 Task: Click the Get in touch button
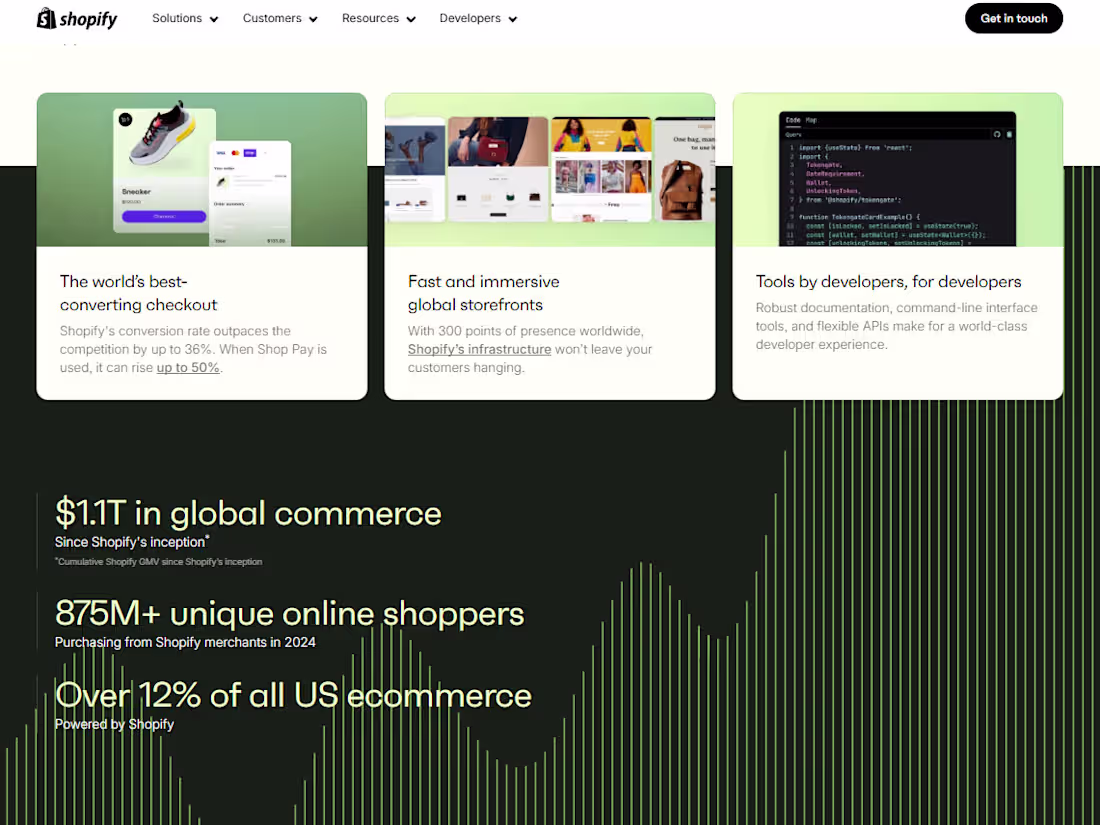click(x=1014, y=18)
